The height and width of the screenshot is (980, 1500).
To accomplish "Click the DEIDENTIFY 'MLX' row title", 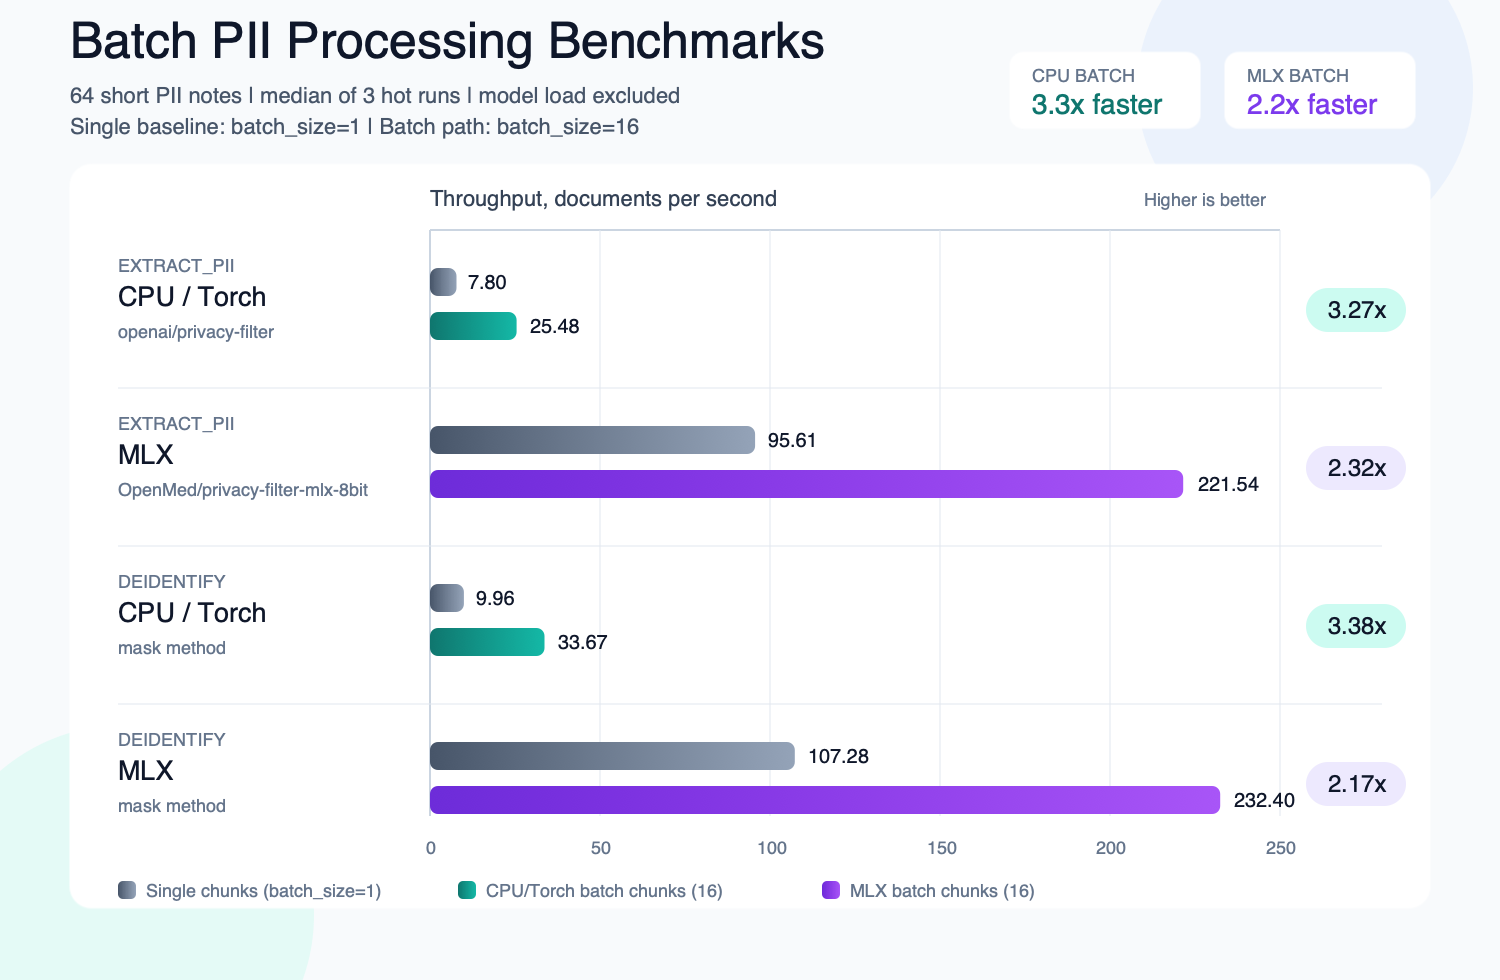I will [x=146, y=771].
